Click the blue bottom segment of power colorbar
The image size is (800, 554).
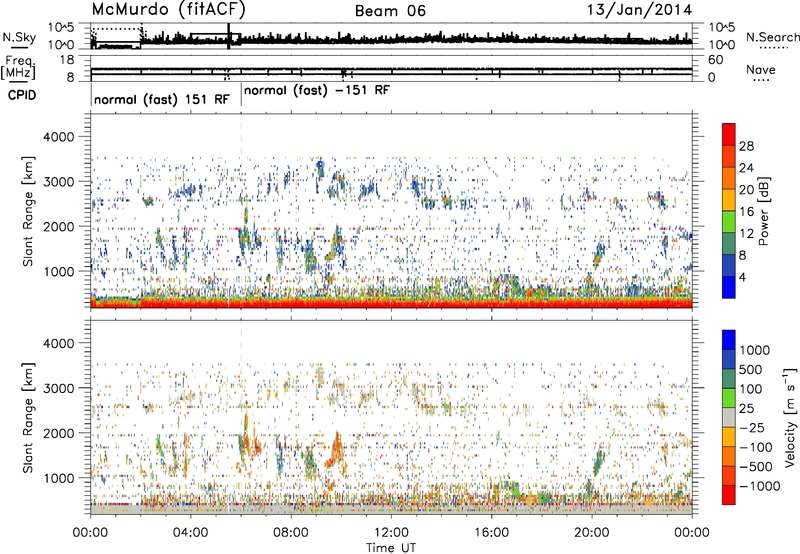coord(729,289)
